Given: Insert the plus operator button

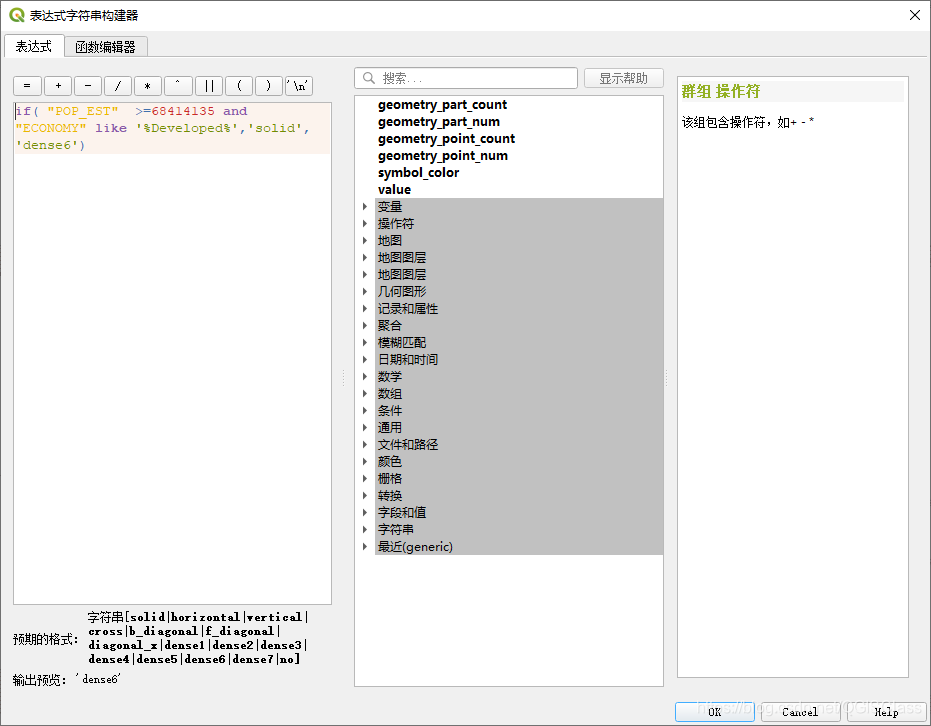Looking at the screenshot, I should [58, 86].
